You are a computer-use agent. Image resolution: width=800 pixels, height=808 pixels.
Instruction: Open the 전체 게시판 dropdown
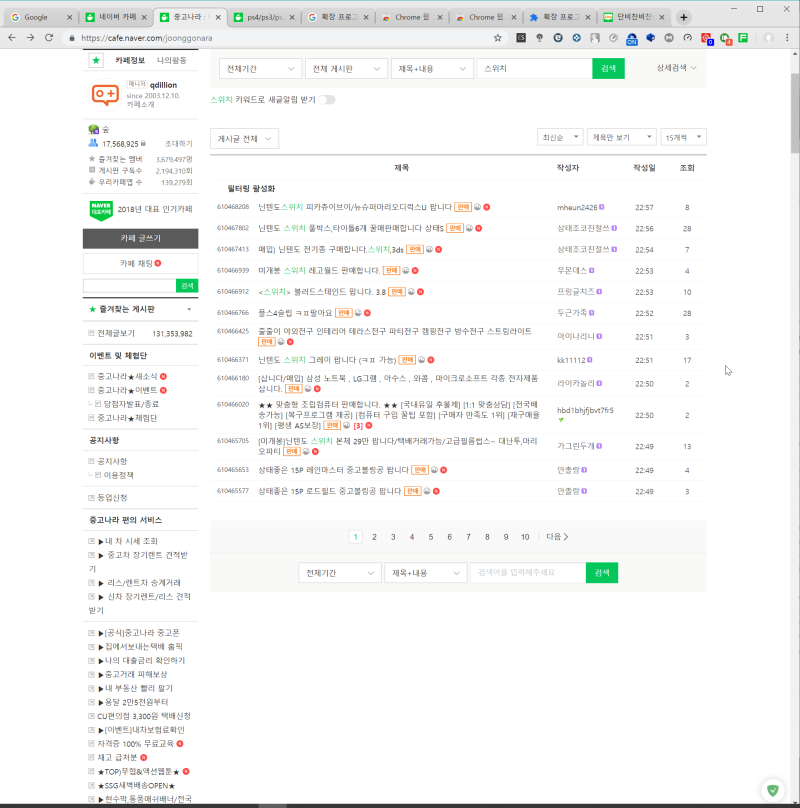(346, 69)
